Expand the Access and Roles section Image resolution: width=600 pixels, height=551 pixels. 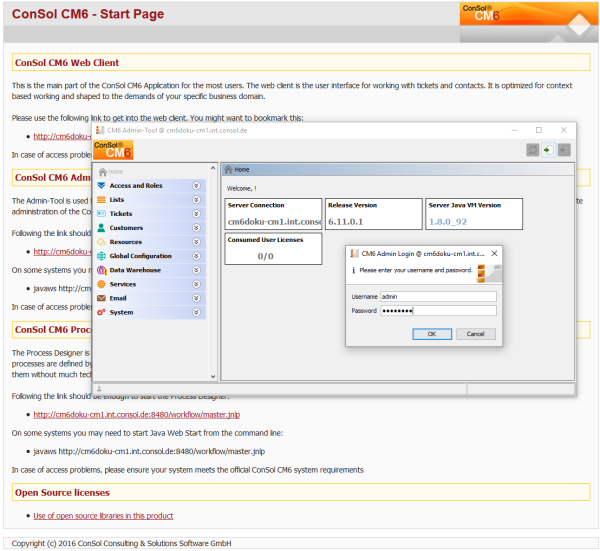pyautogui.click(x=196, y=186)
